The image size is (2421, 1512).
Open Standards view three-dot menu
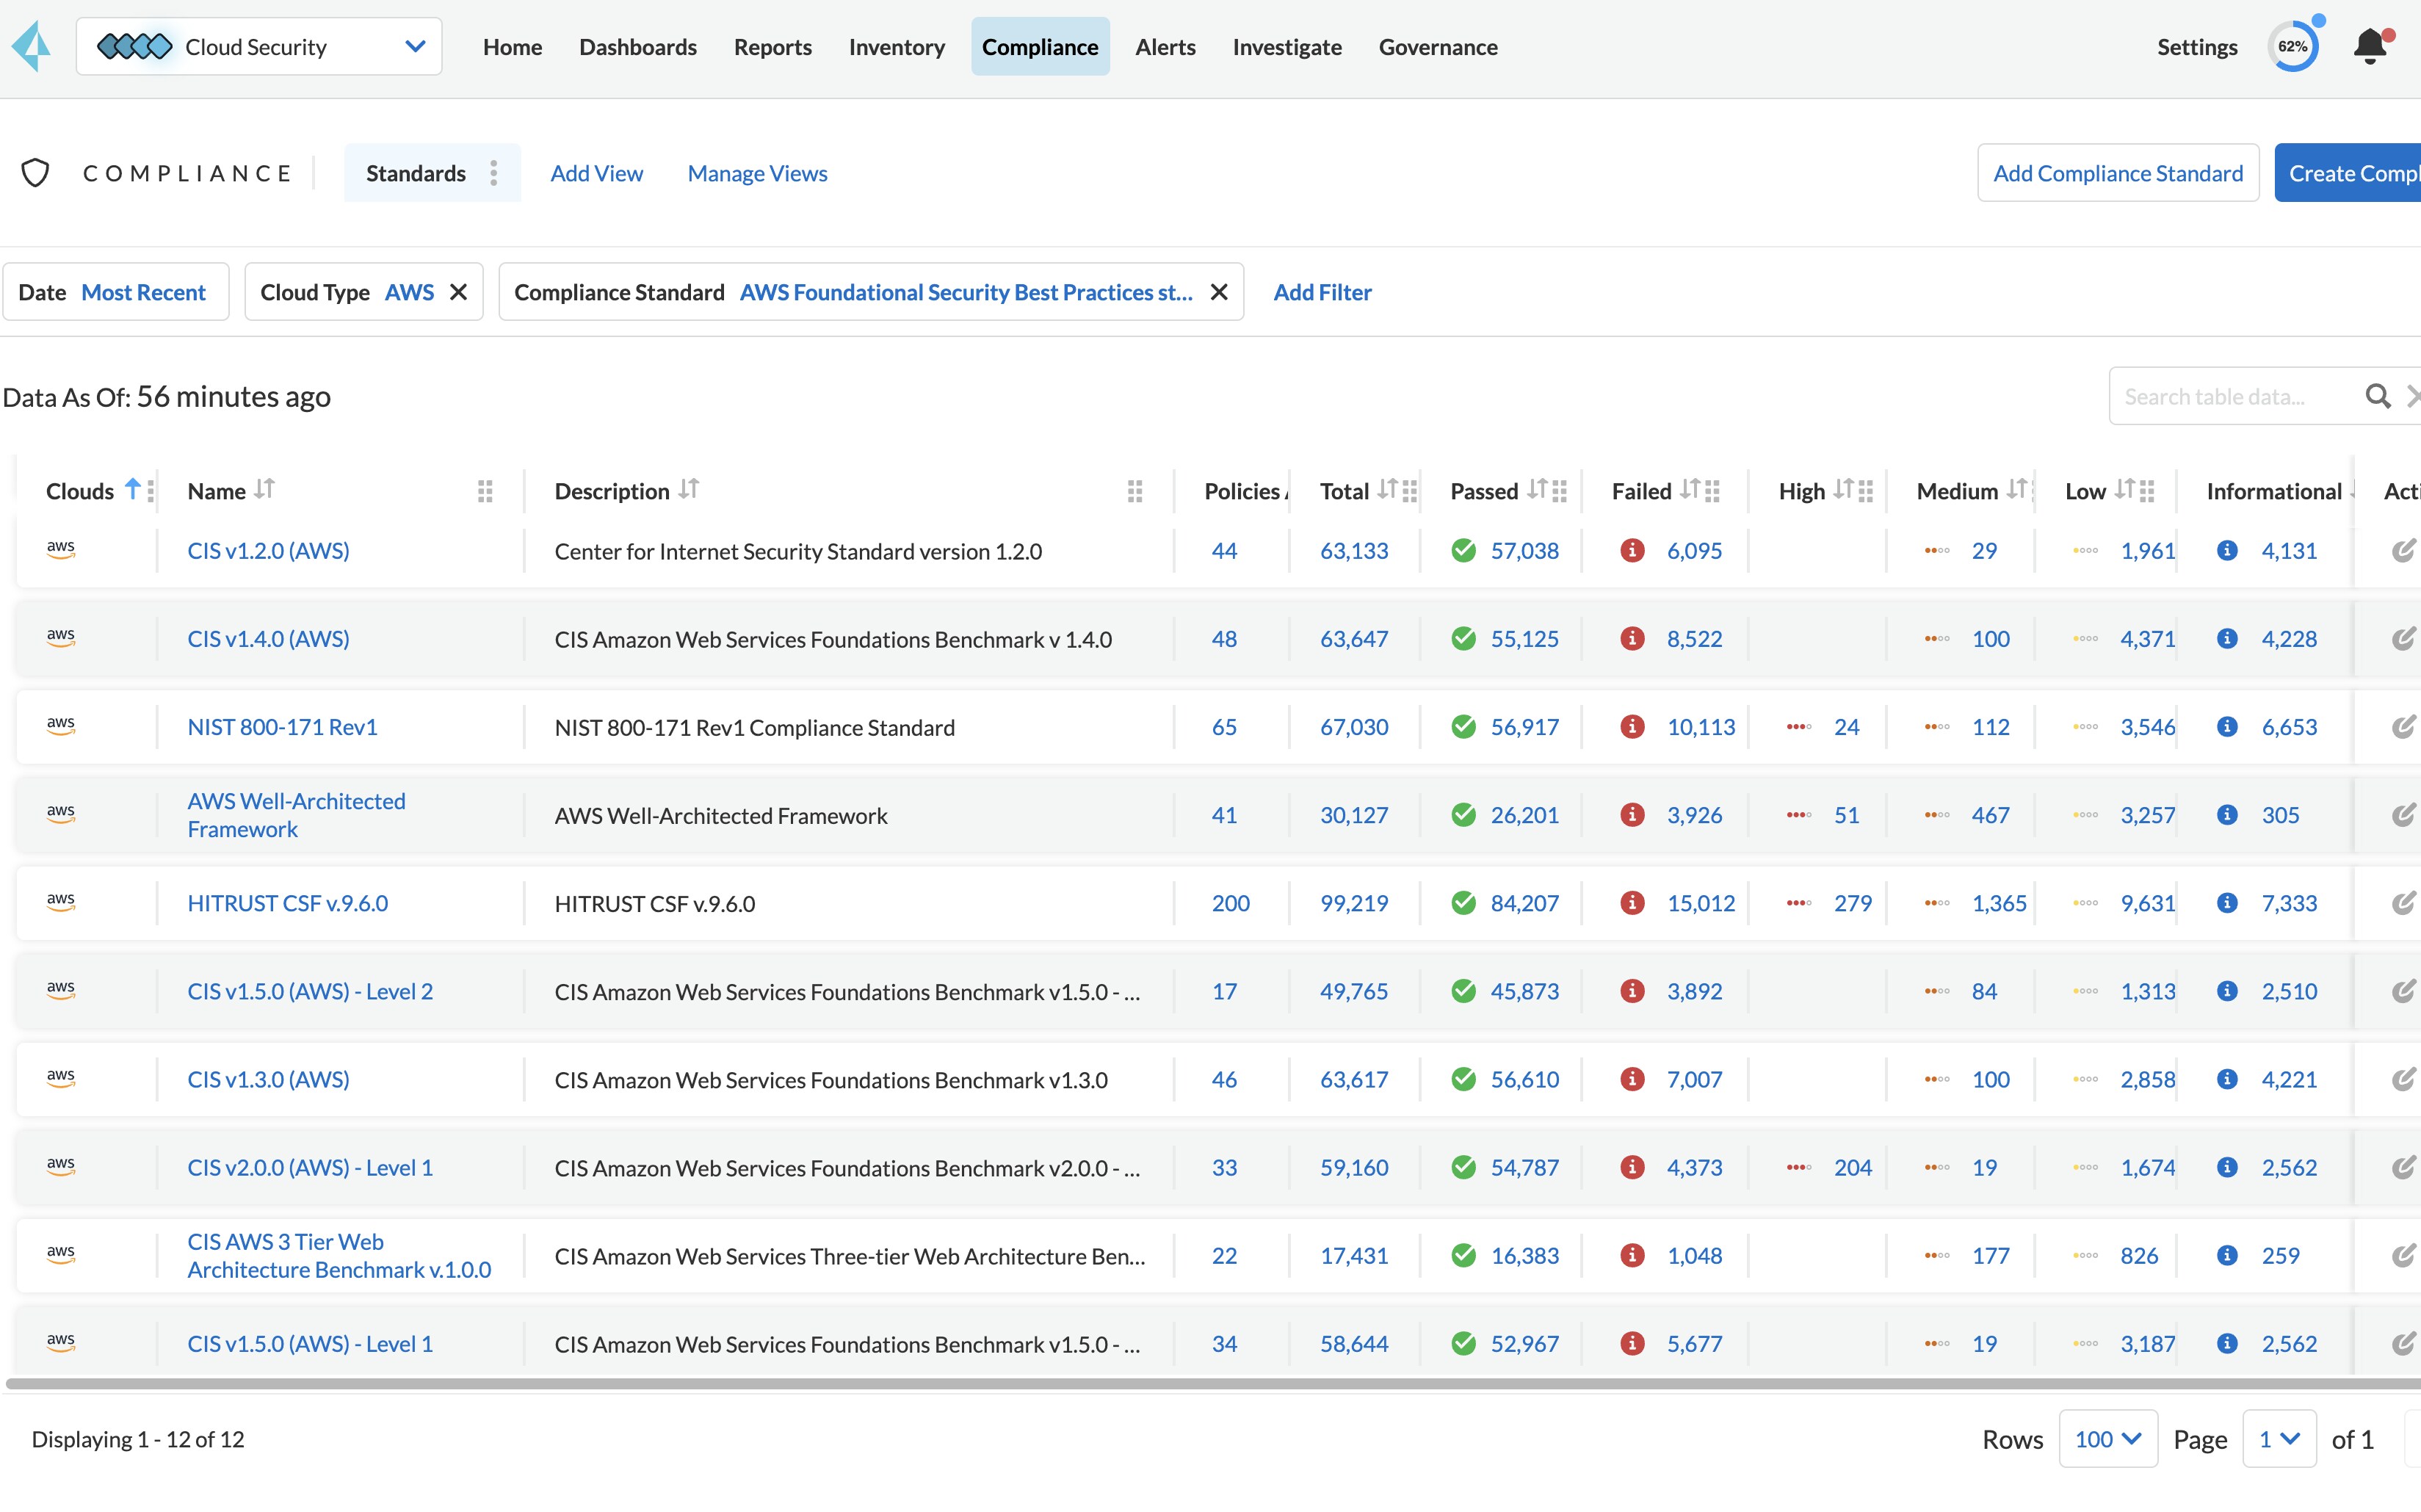pyautogui.click(x=494, y=173)
